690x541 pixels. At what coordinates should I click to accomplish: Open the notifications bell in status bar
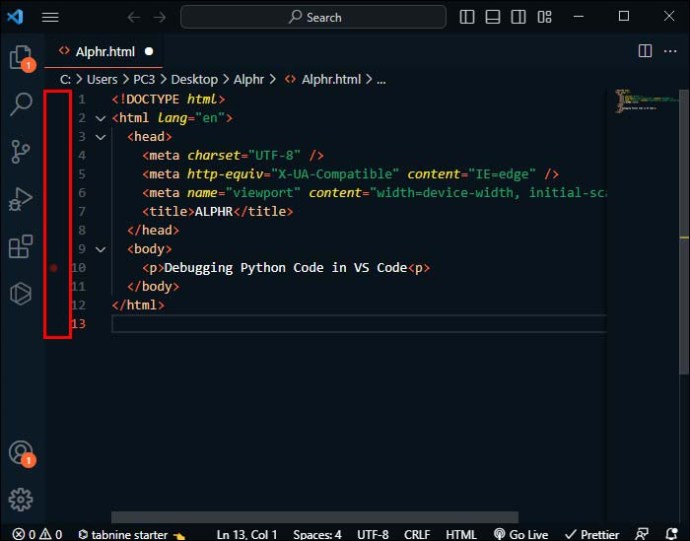[x=672, y=534]
